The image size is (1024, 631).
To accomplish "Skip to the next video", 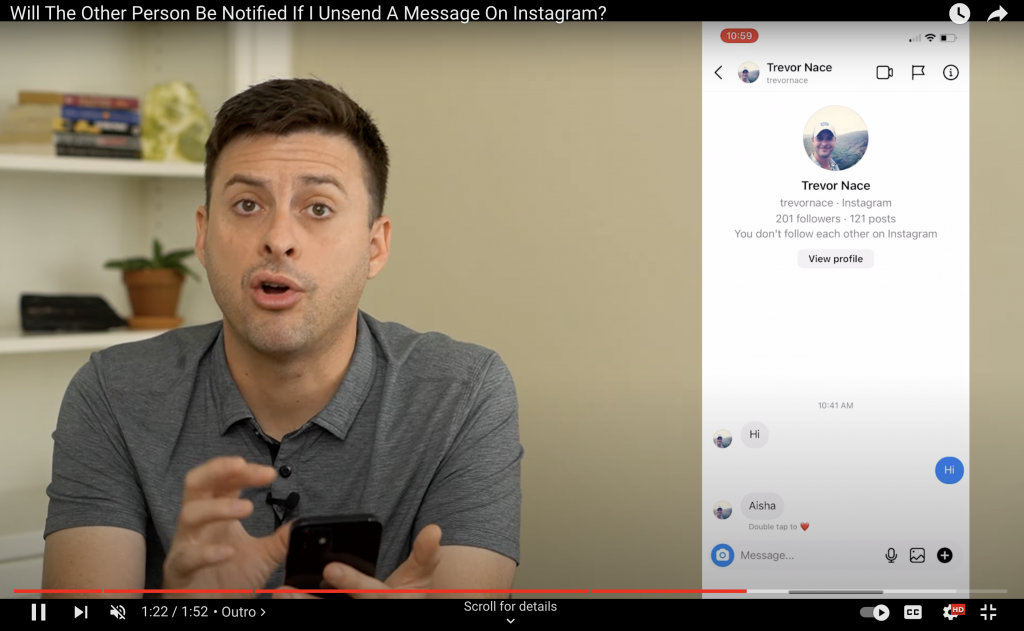I will 81,612.
